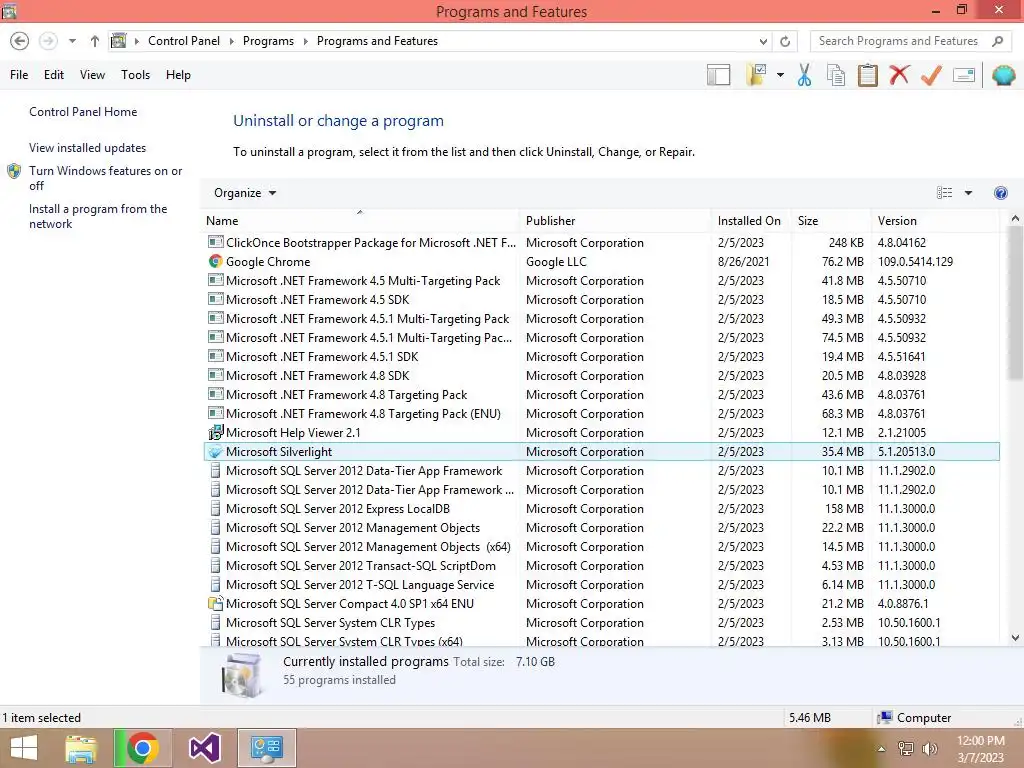The image size is (1024, 768).
Task: Click the Up one level arrow
Action: 95,41
